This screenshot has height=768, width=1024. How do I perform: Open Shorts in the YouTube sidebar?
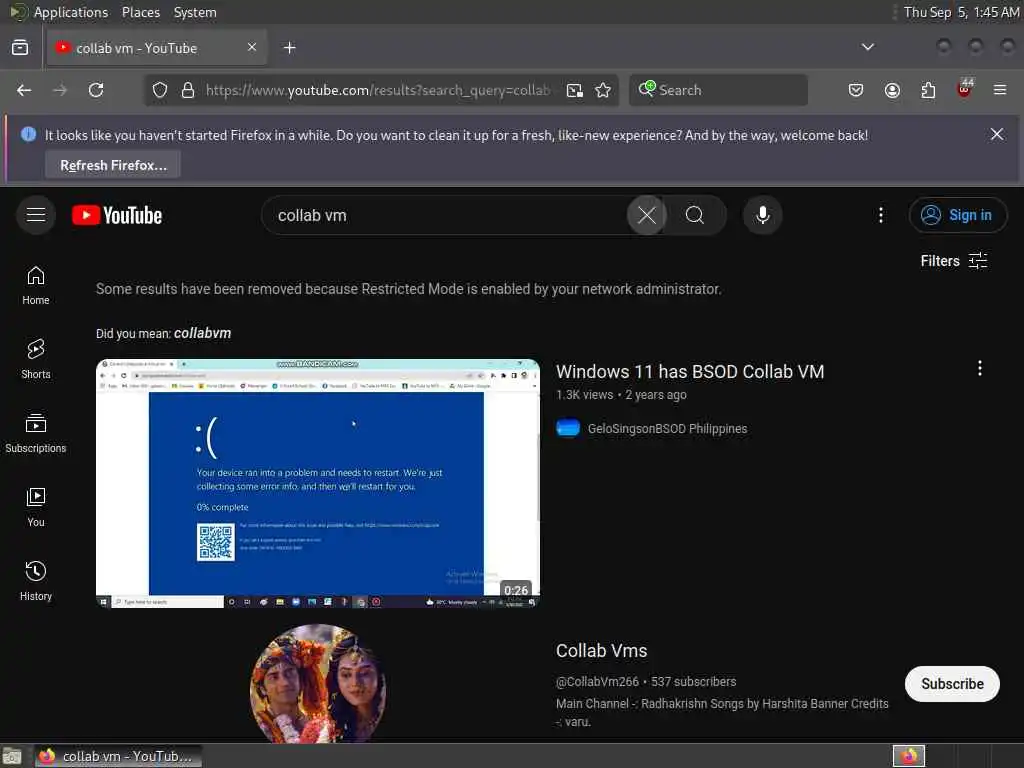[x=36, y=359]
